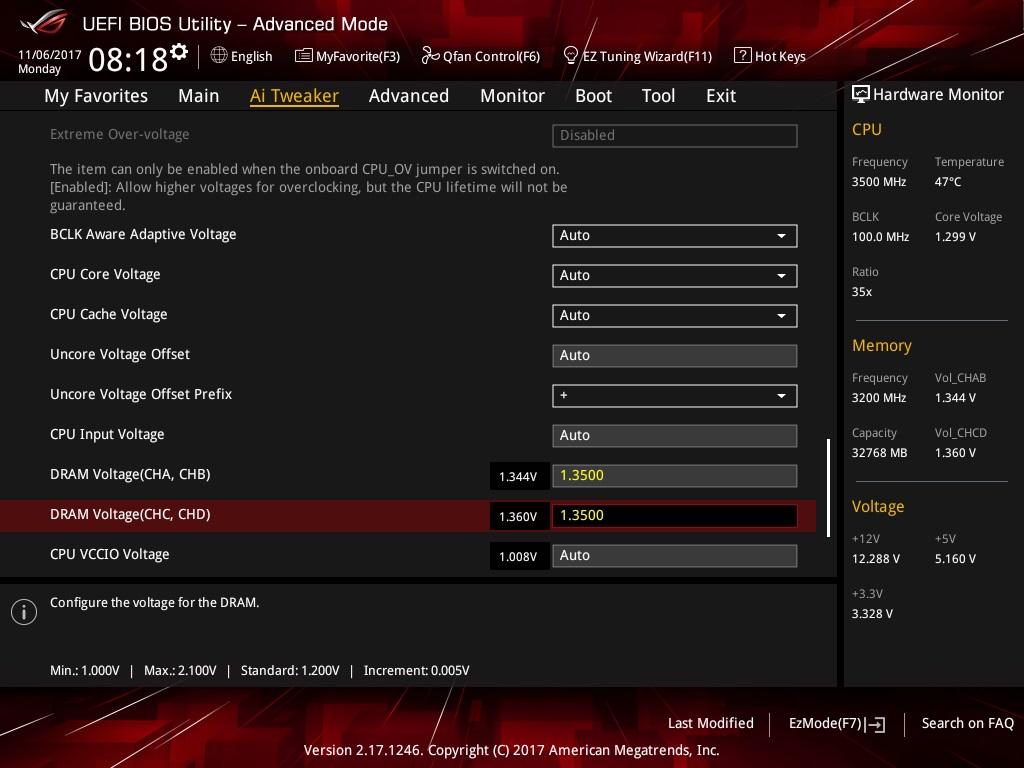1024x768 pixels.
Task: Click the CPU VCCIO Voltage field
Action: [675, 556]
